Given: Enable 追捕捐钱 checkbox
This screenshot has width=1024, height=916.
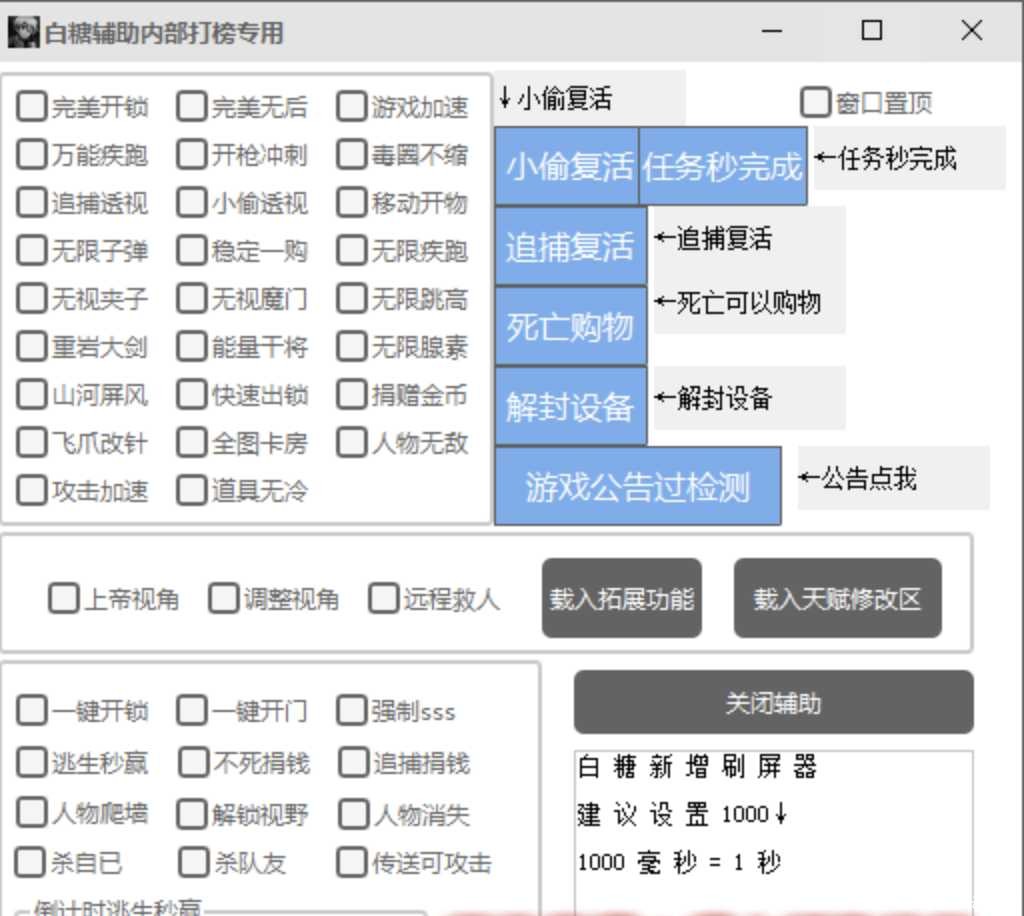Looking at the screenshot, I should (x=353, y=762).
